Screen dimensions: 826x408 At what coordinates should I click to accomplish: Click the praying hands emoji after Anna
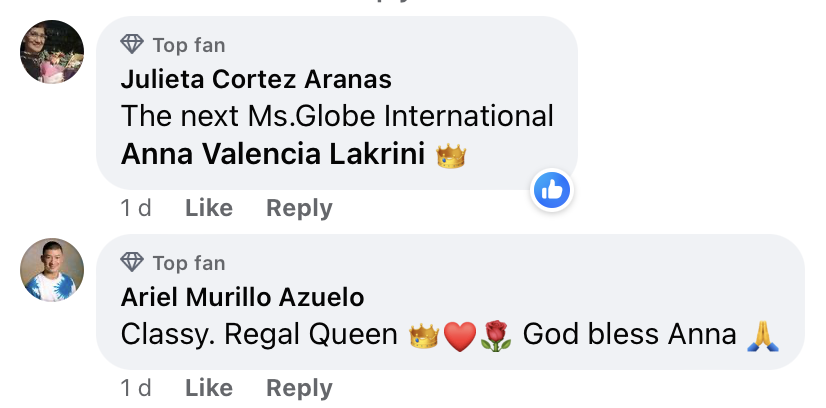tap(763, 336)
